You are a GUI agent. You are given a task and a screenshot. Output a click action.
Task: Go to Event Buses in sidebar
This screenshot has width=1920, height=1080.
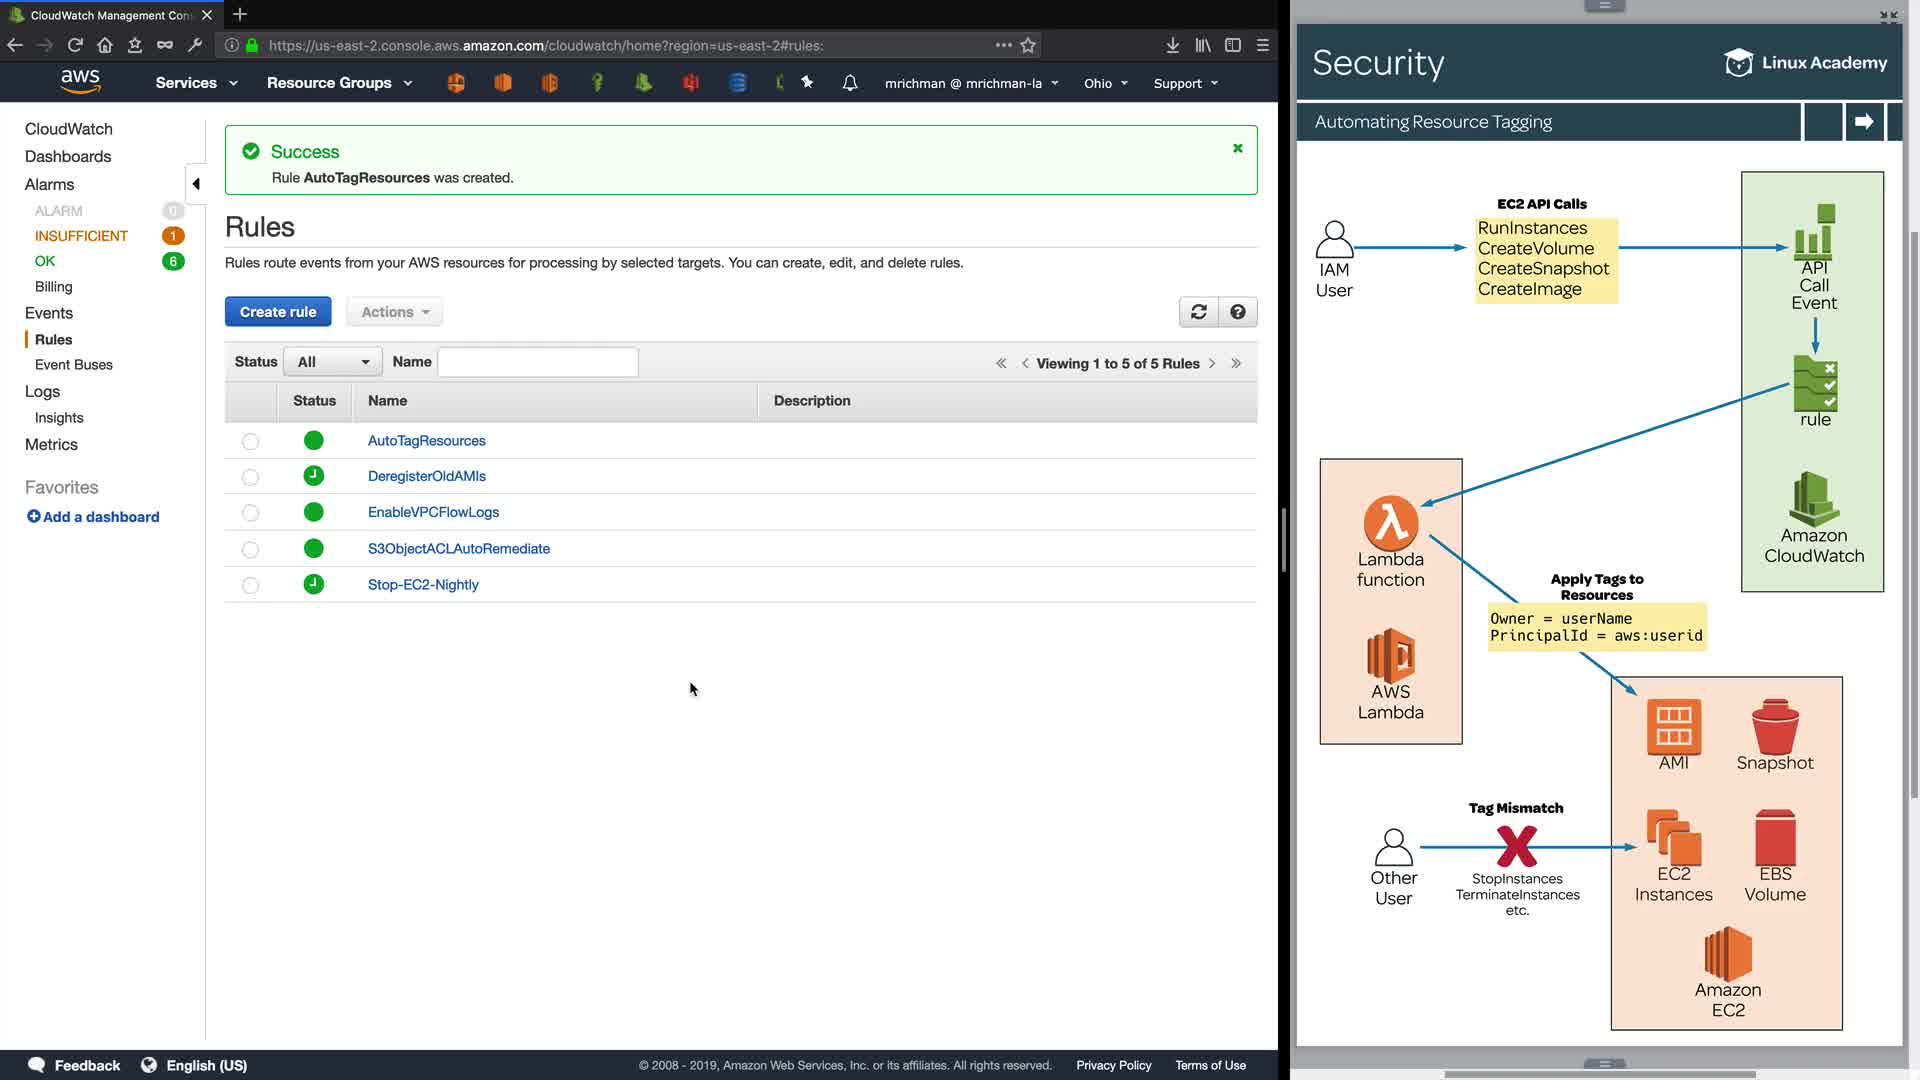click(73, 365)
